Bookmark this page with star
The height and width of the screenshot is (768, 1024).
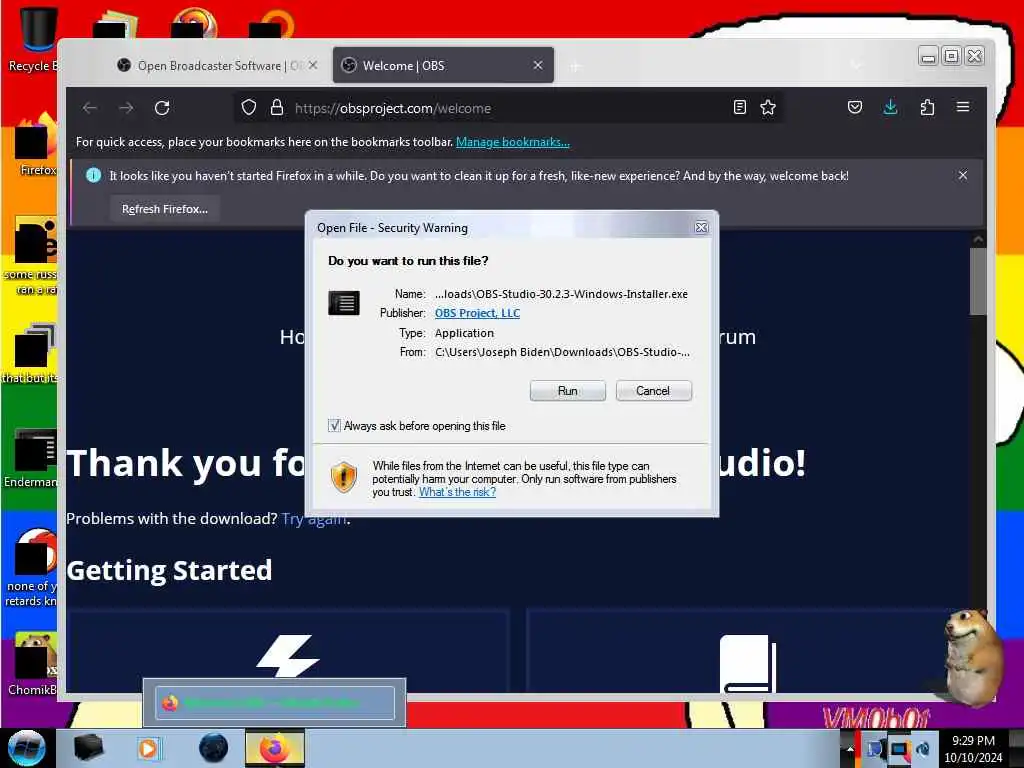pyautogui.click(x=768, y=108)
